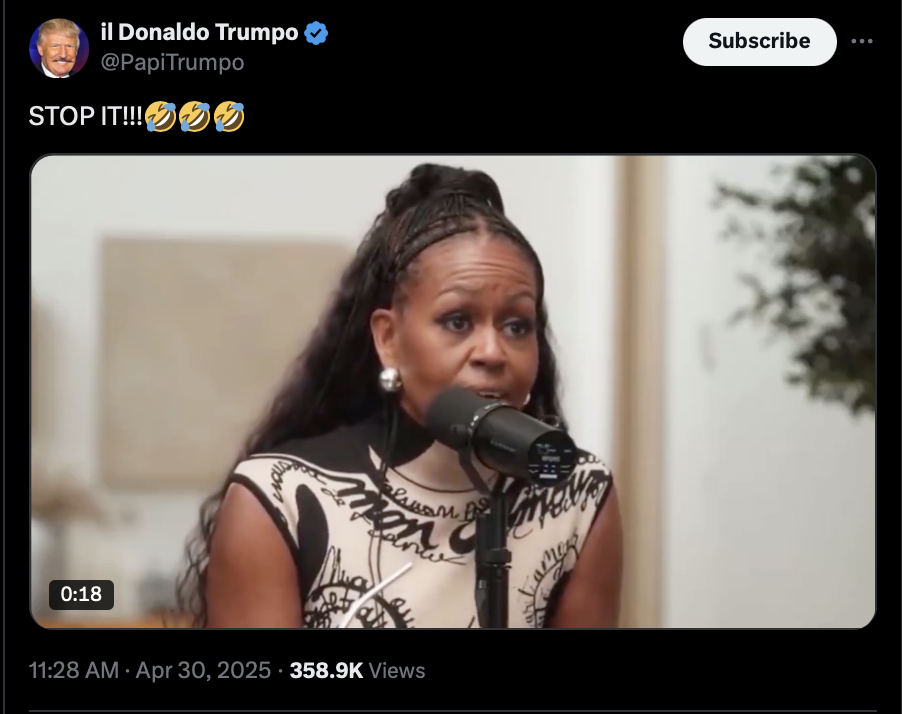Click the 0:18 video duration badge
This screenshot has height=714, width=902.
click(81, 594)
